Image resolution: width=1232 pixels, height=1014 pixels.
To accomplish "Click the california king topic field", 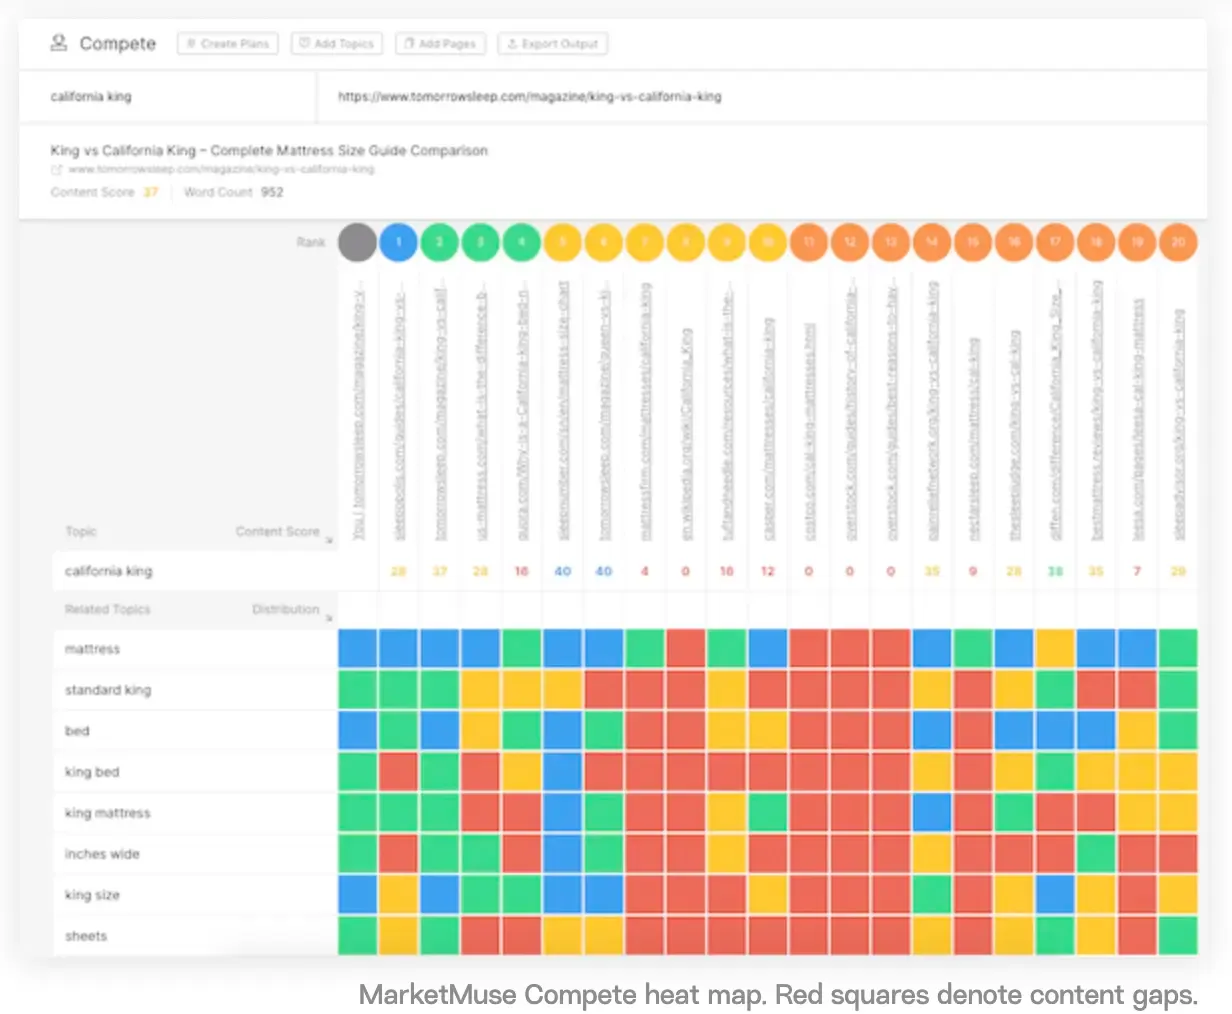I will pyautogui.click(x=167, y=97).
